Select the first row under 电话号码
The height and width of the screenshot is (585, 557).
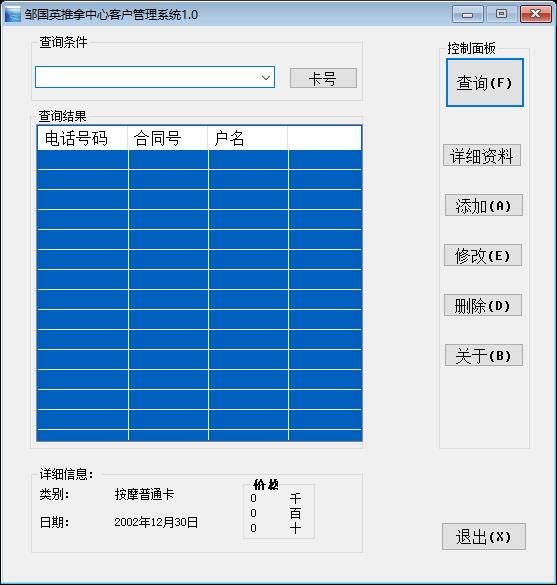pos(82,160)
